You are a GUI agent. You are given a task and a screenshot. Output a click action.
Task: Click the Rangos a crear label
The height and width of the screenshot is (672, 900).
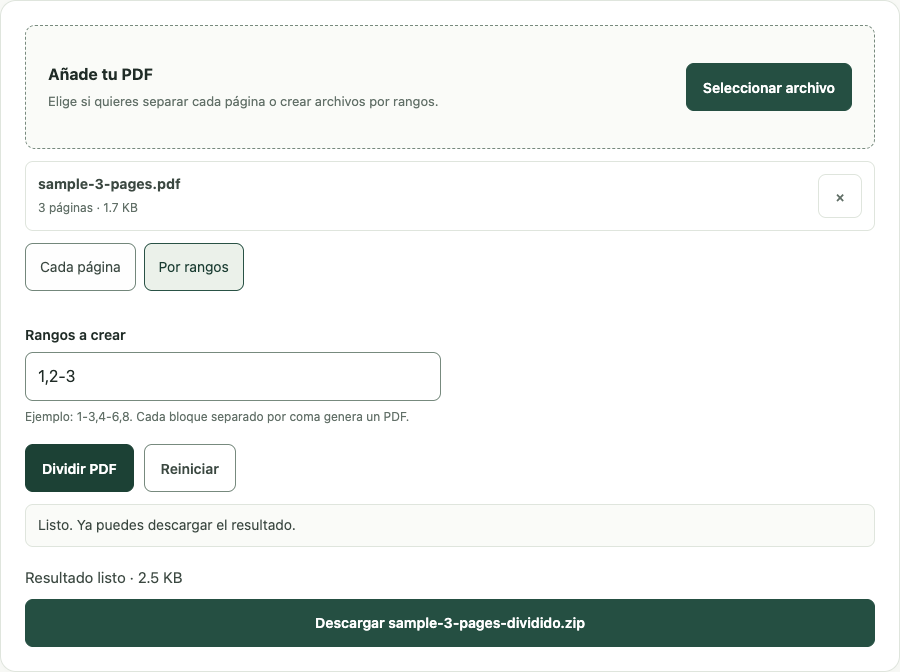(x=75, y=335)
